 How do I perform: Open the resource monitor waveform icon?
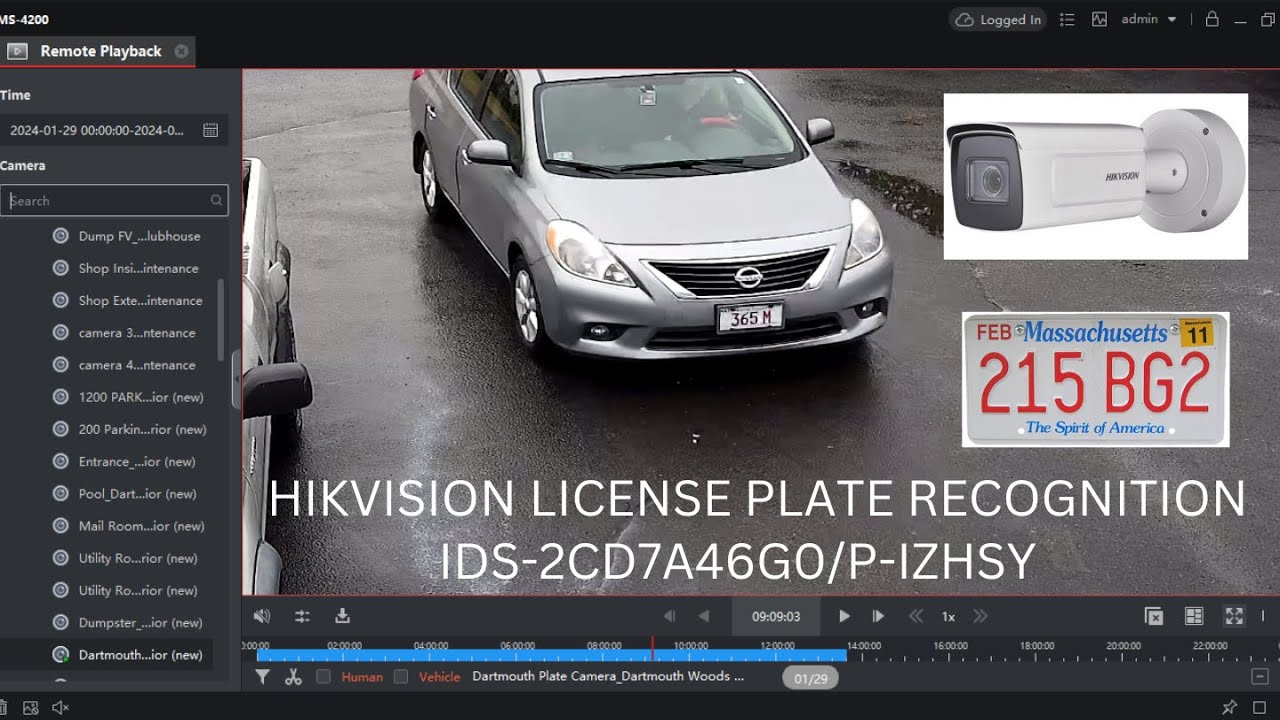tap(1100, 19)
